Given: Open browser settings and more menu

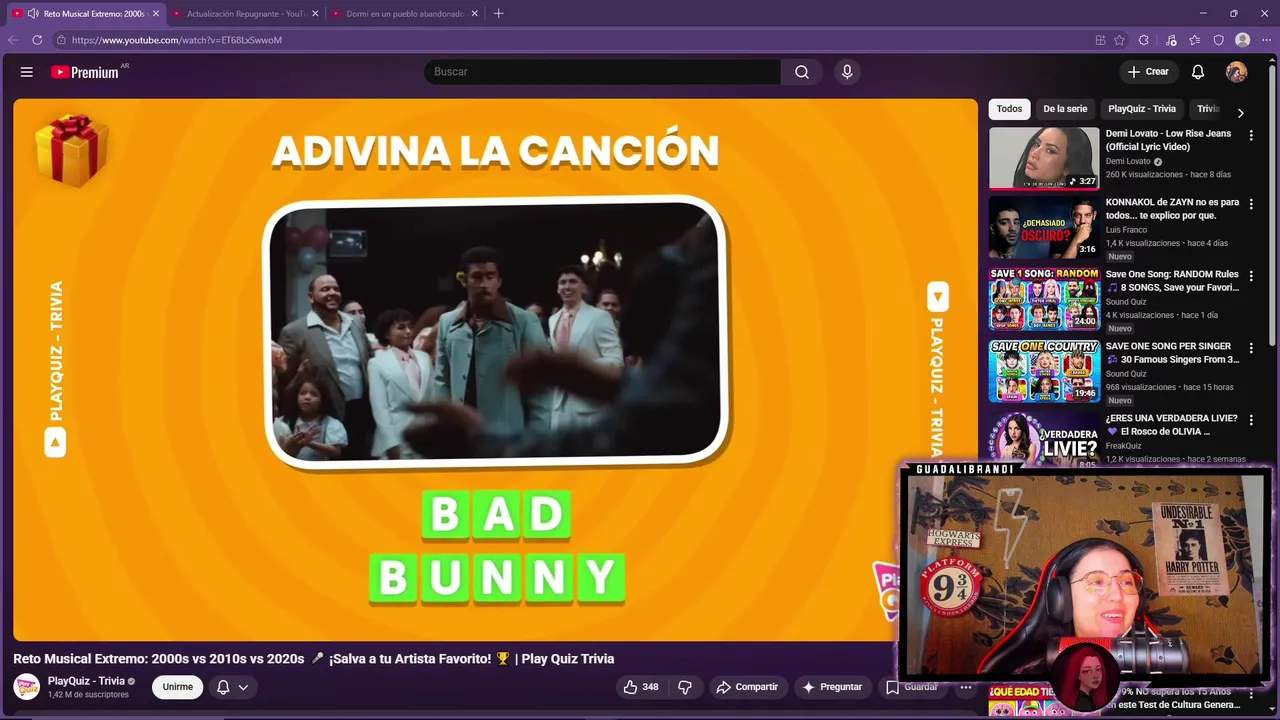Looking at the screenshot, I should (1267, 40).
